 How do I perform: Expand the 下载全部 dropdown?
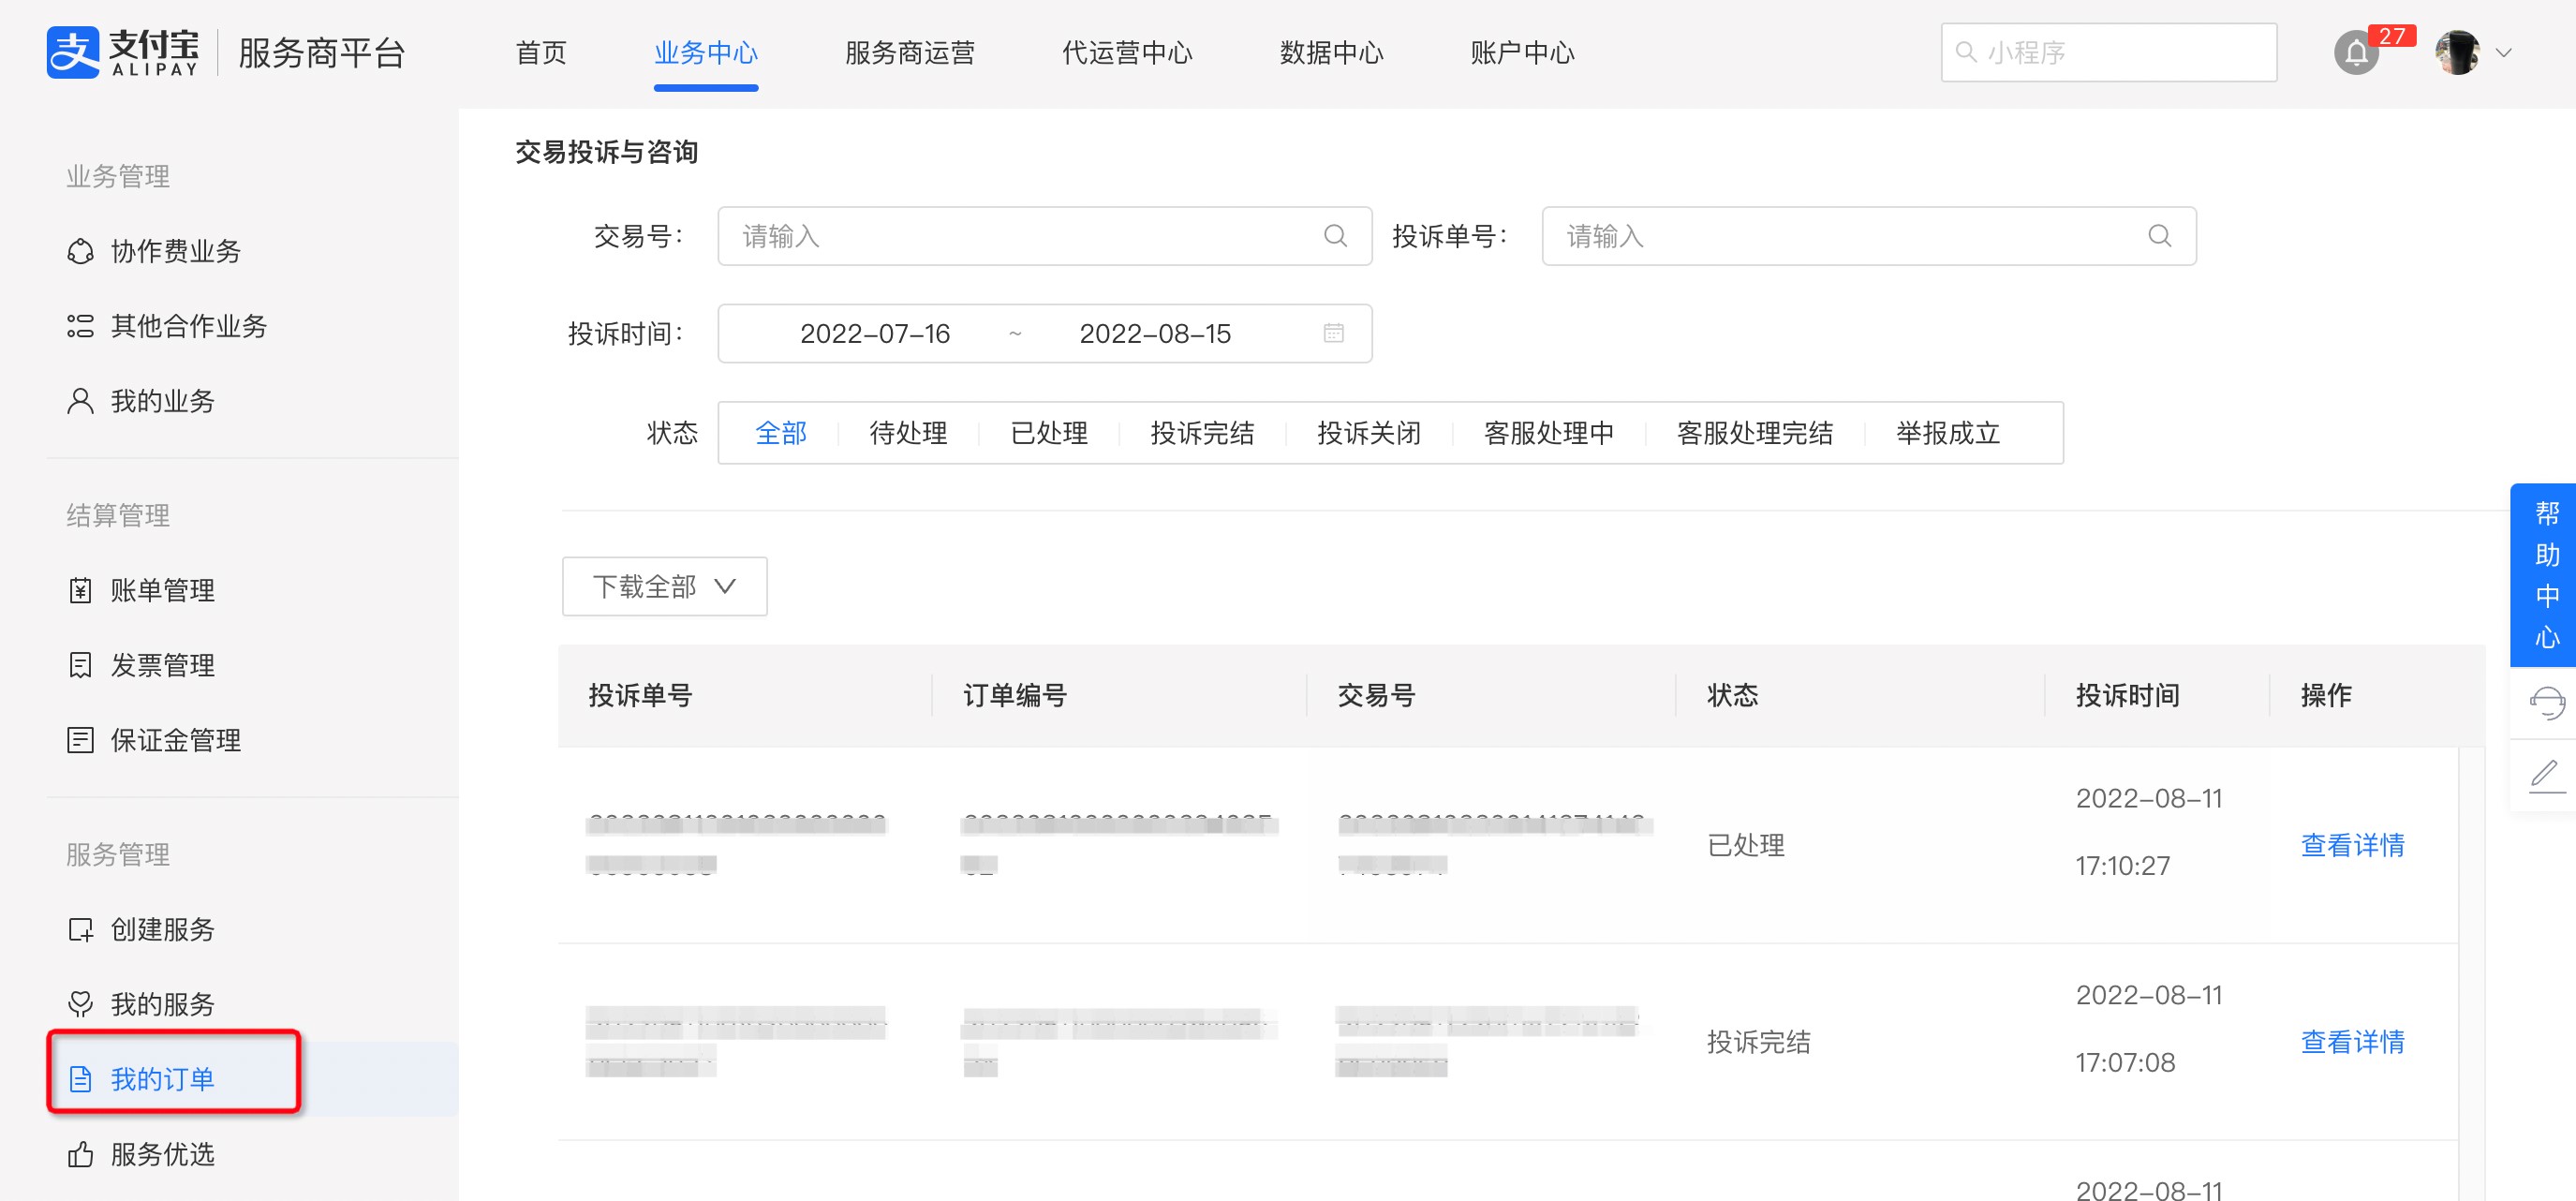664,586
